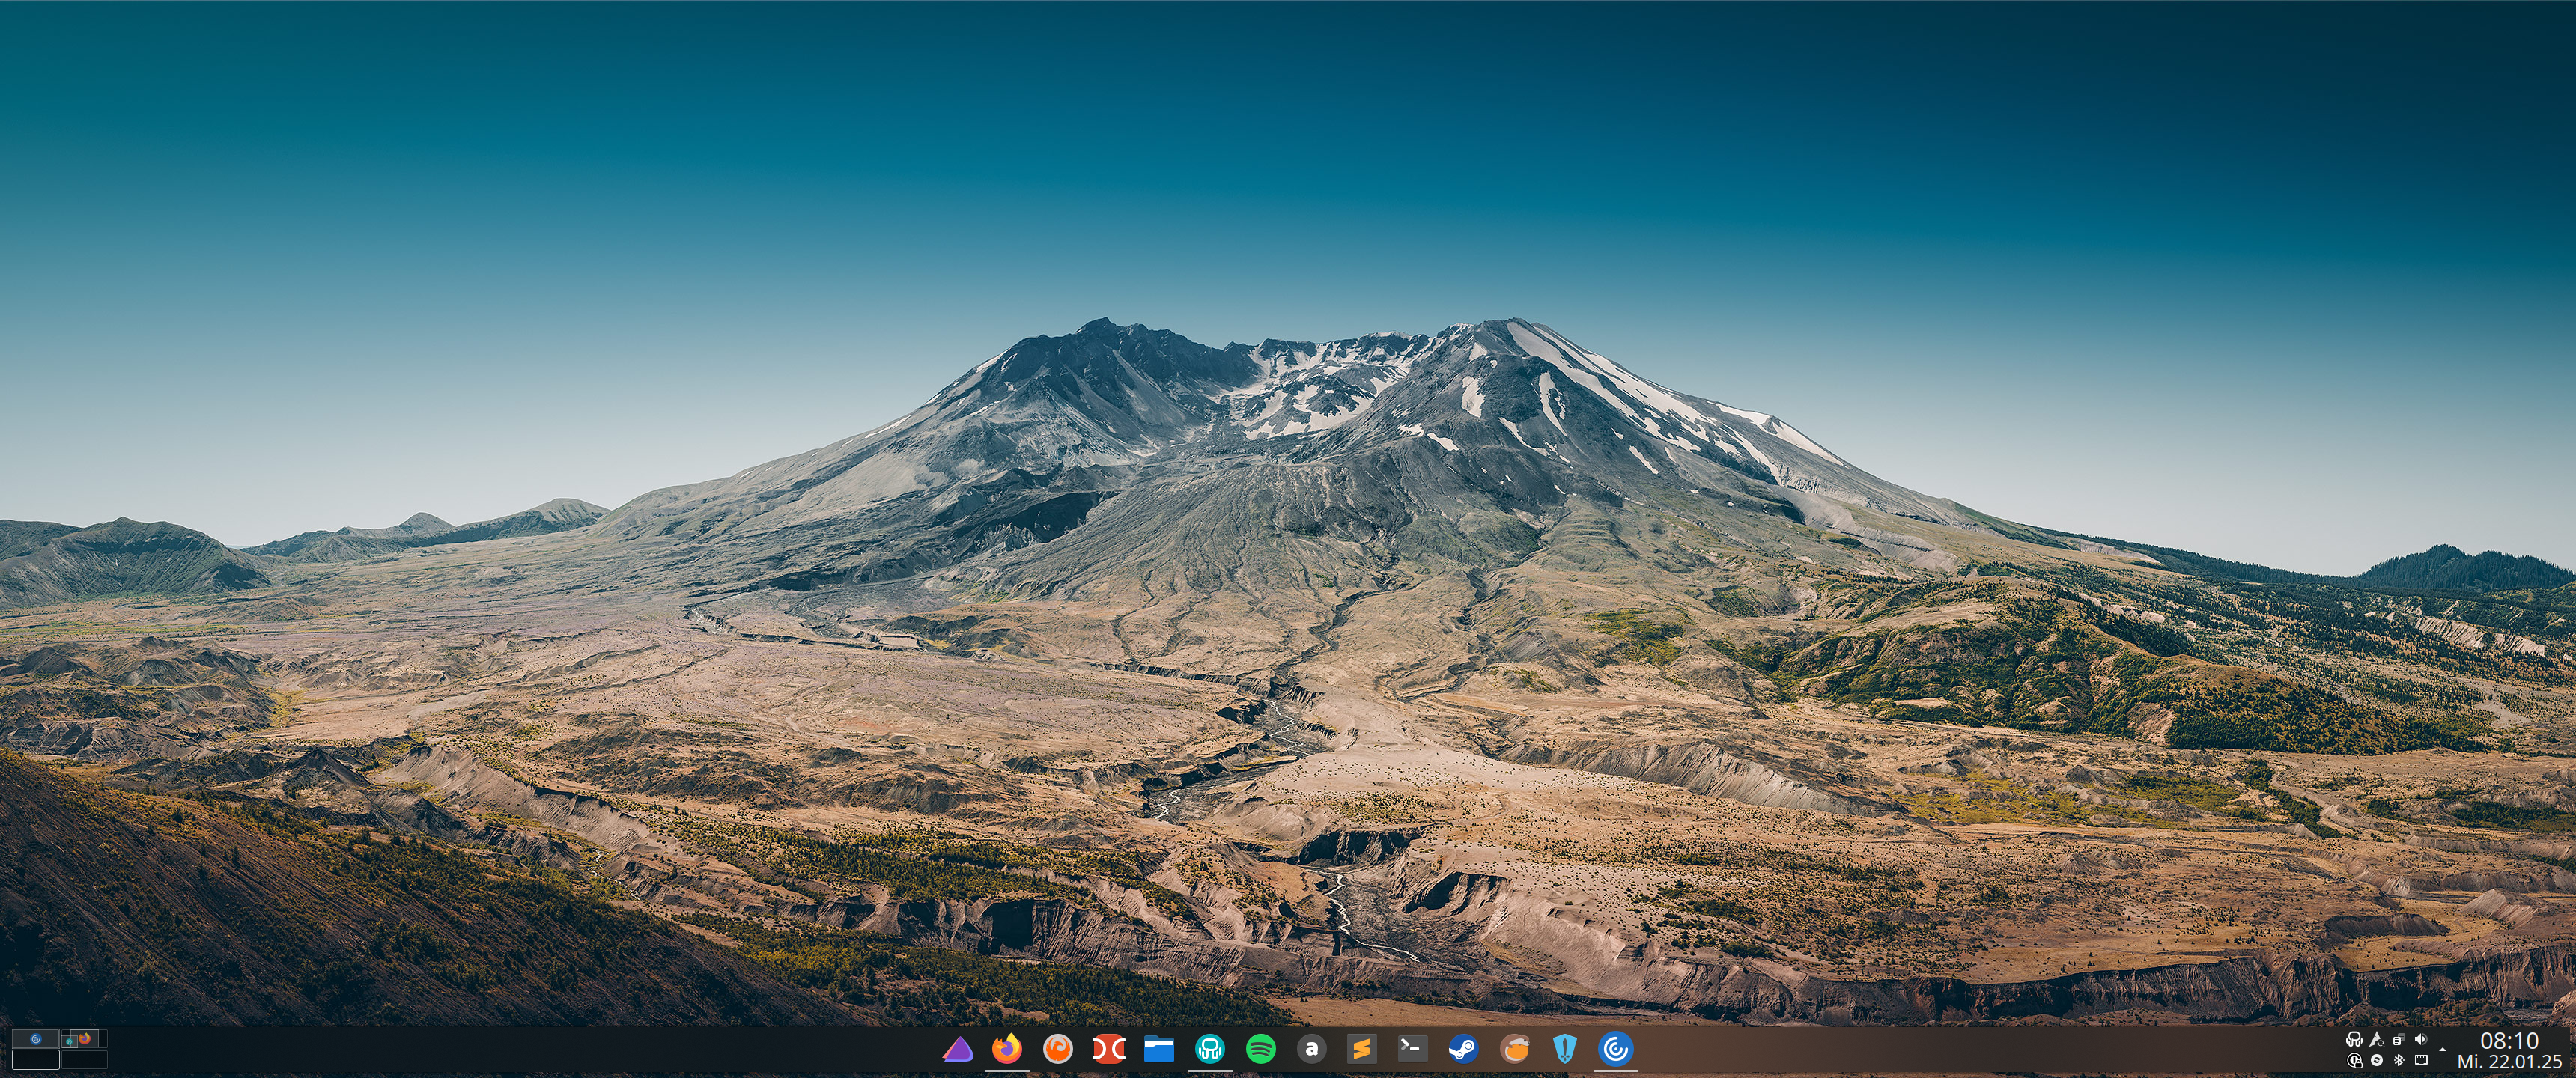Open the orange otter app icon

pyautogui.click(x=1515, y=1048)
